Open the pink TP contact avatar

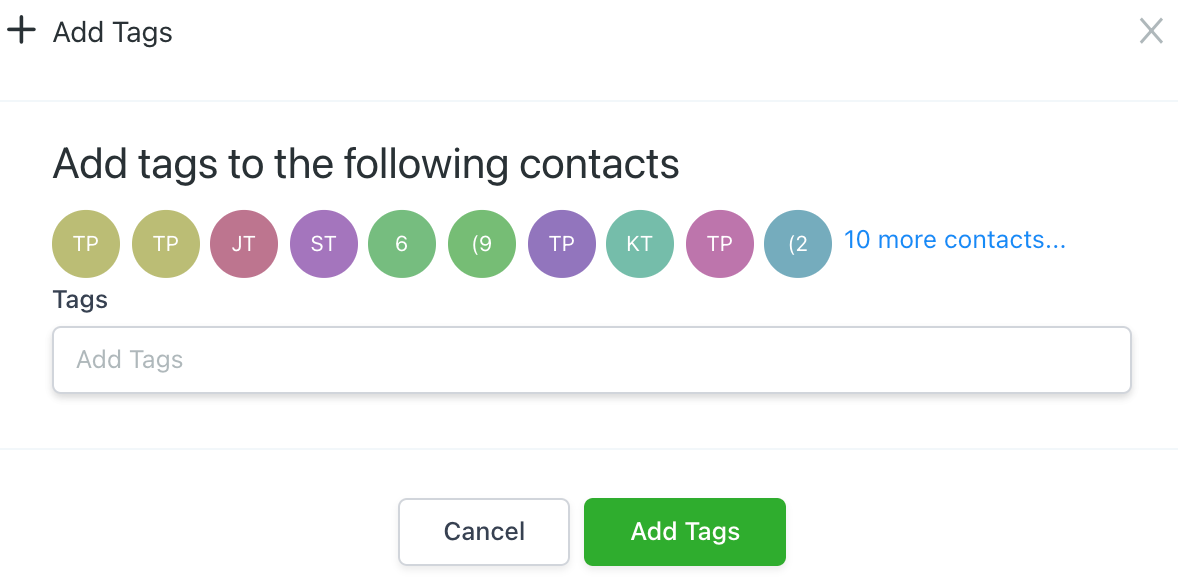[x=719, y=243]
